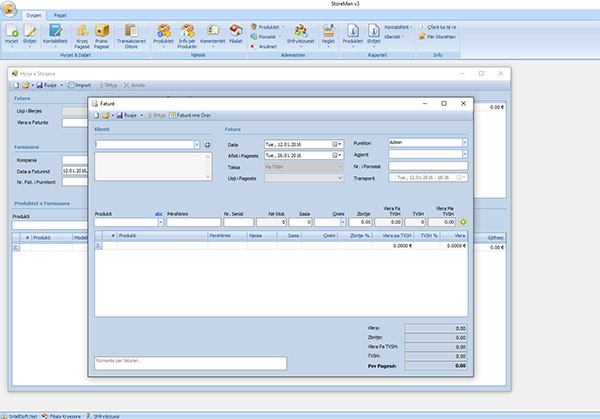Click the Produkti column header in Faturë grid
This screenshot has height=419, width=600.
[162, 236]
